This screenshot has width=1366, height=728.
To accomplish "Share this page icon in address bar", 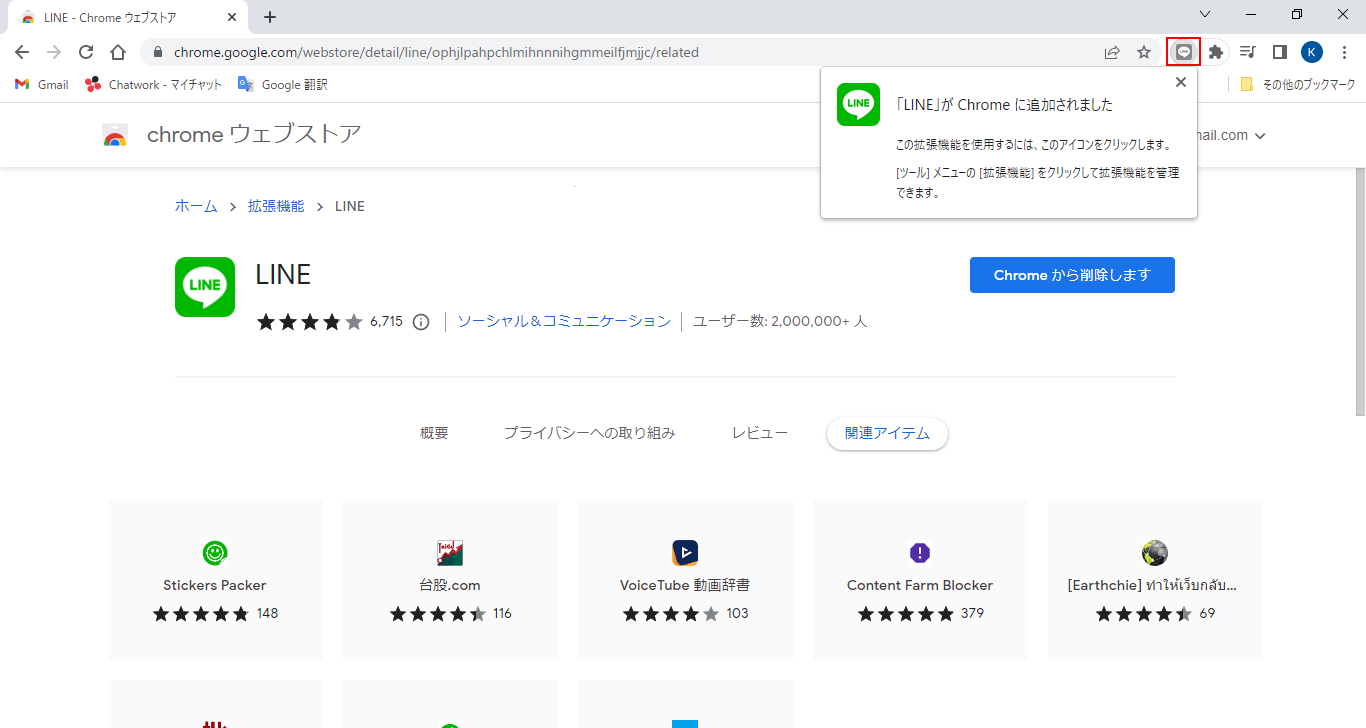I will point(1112,52).
